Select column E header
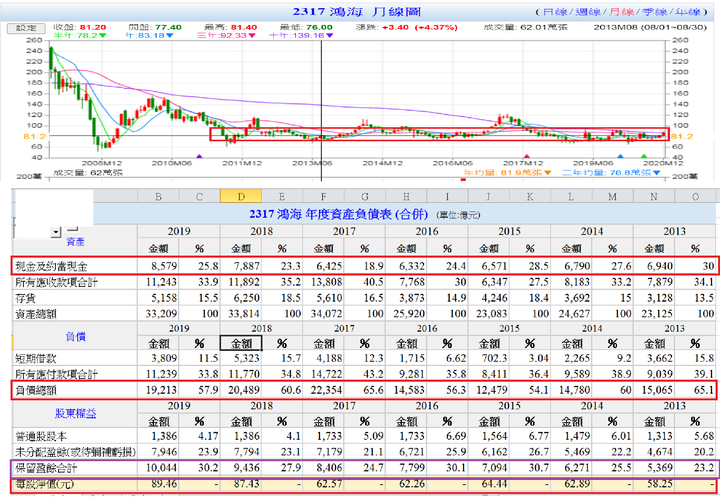 pyautogui.click(x=282, y=196)
